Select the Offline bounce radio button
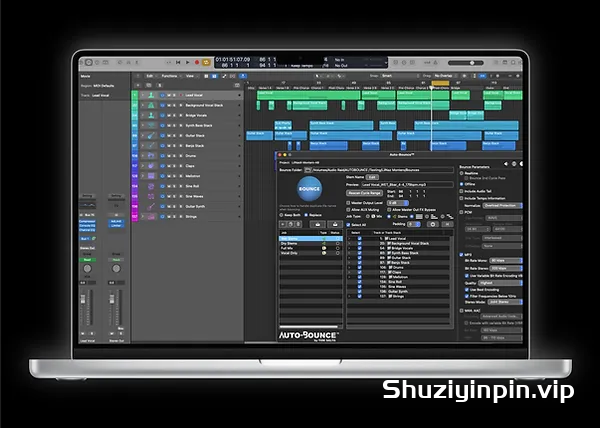The image size is (600, 428). pyautogui.click(x=462, y=184)
